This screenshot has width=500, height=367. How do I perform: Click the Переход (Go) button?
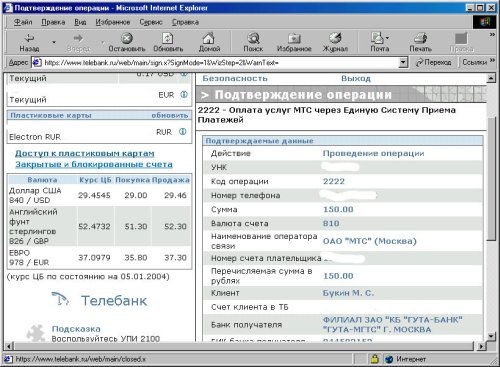(x=434, y=62)
